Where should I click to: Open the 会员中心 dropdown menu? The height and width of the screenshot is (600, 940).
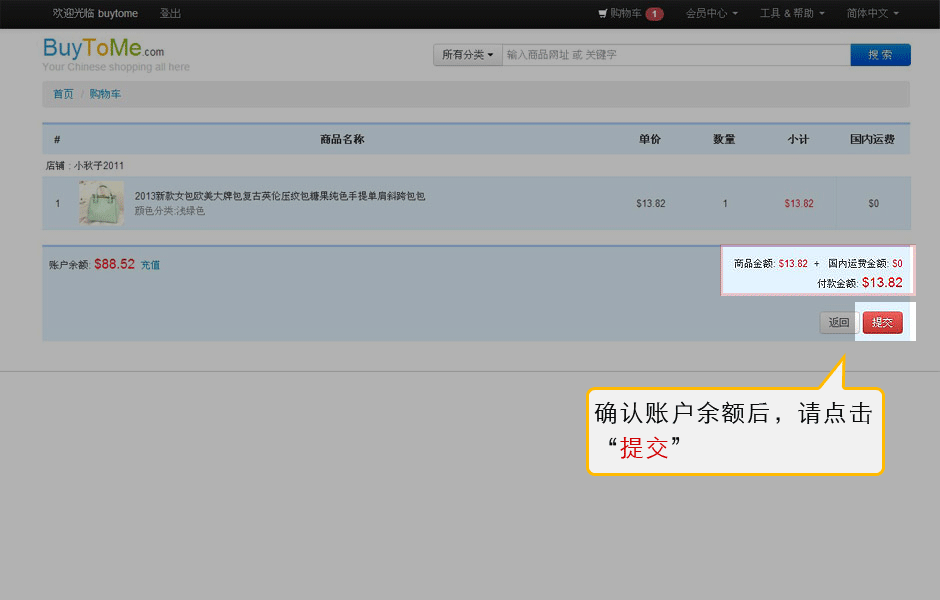(x=711, y=14)
